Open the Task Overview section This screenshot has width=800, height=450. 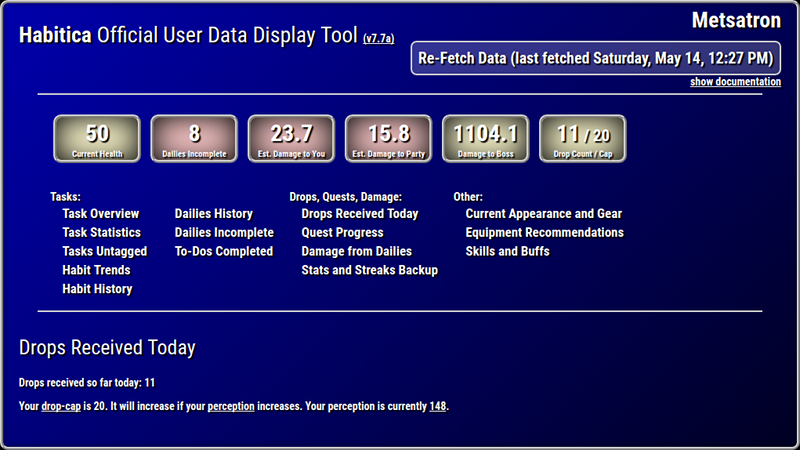101,214
